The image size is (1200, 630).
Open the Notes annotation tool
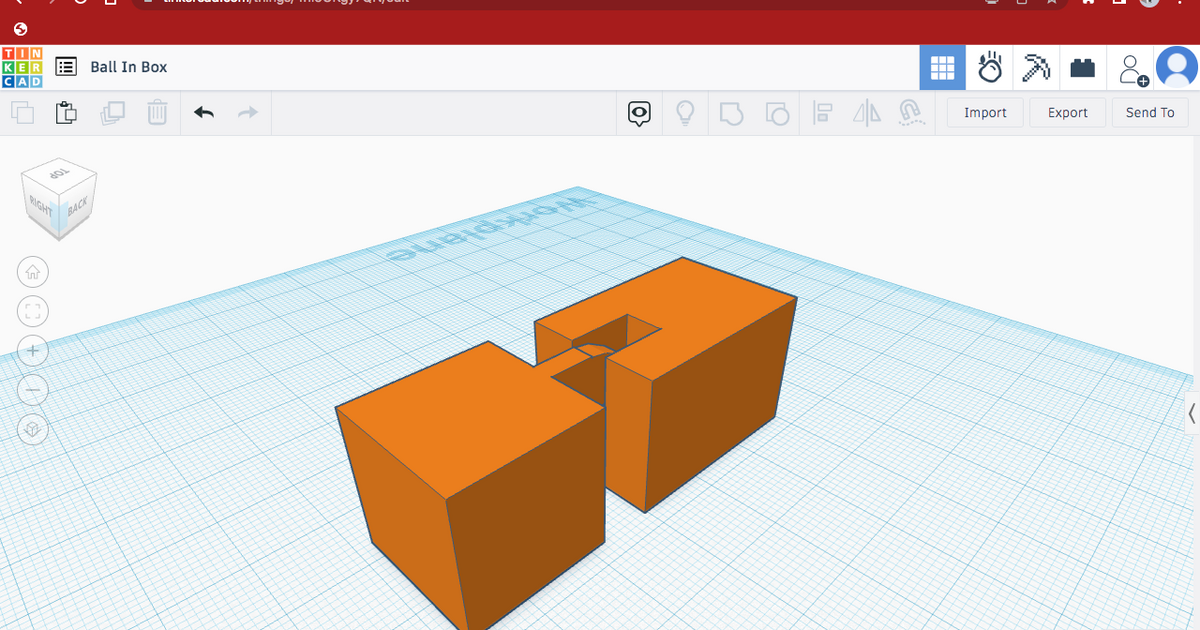pyautogui.click(x=639, y=113)
